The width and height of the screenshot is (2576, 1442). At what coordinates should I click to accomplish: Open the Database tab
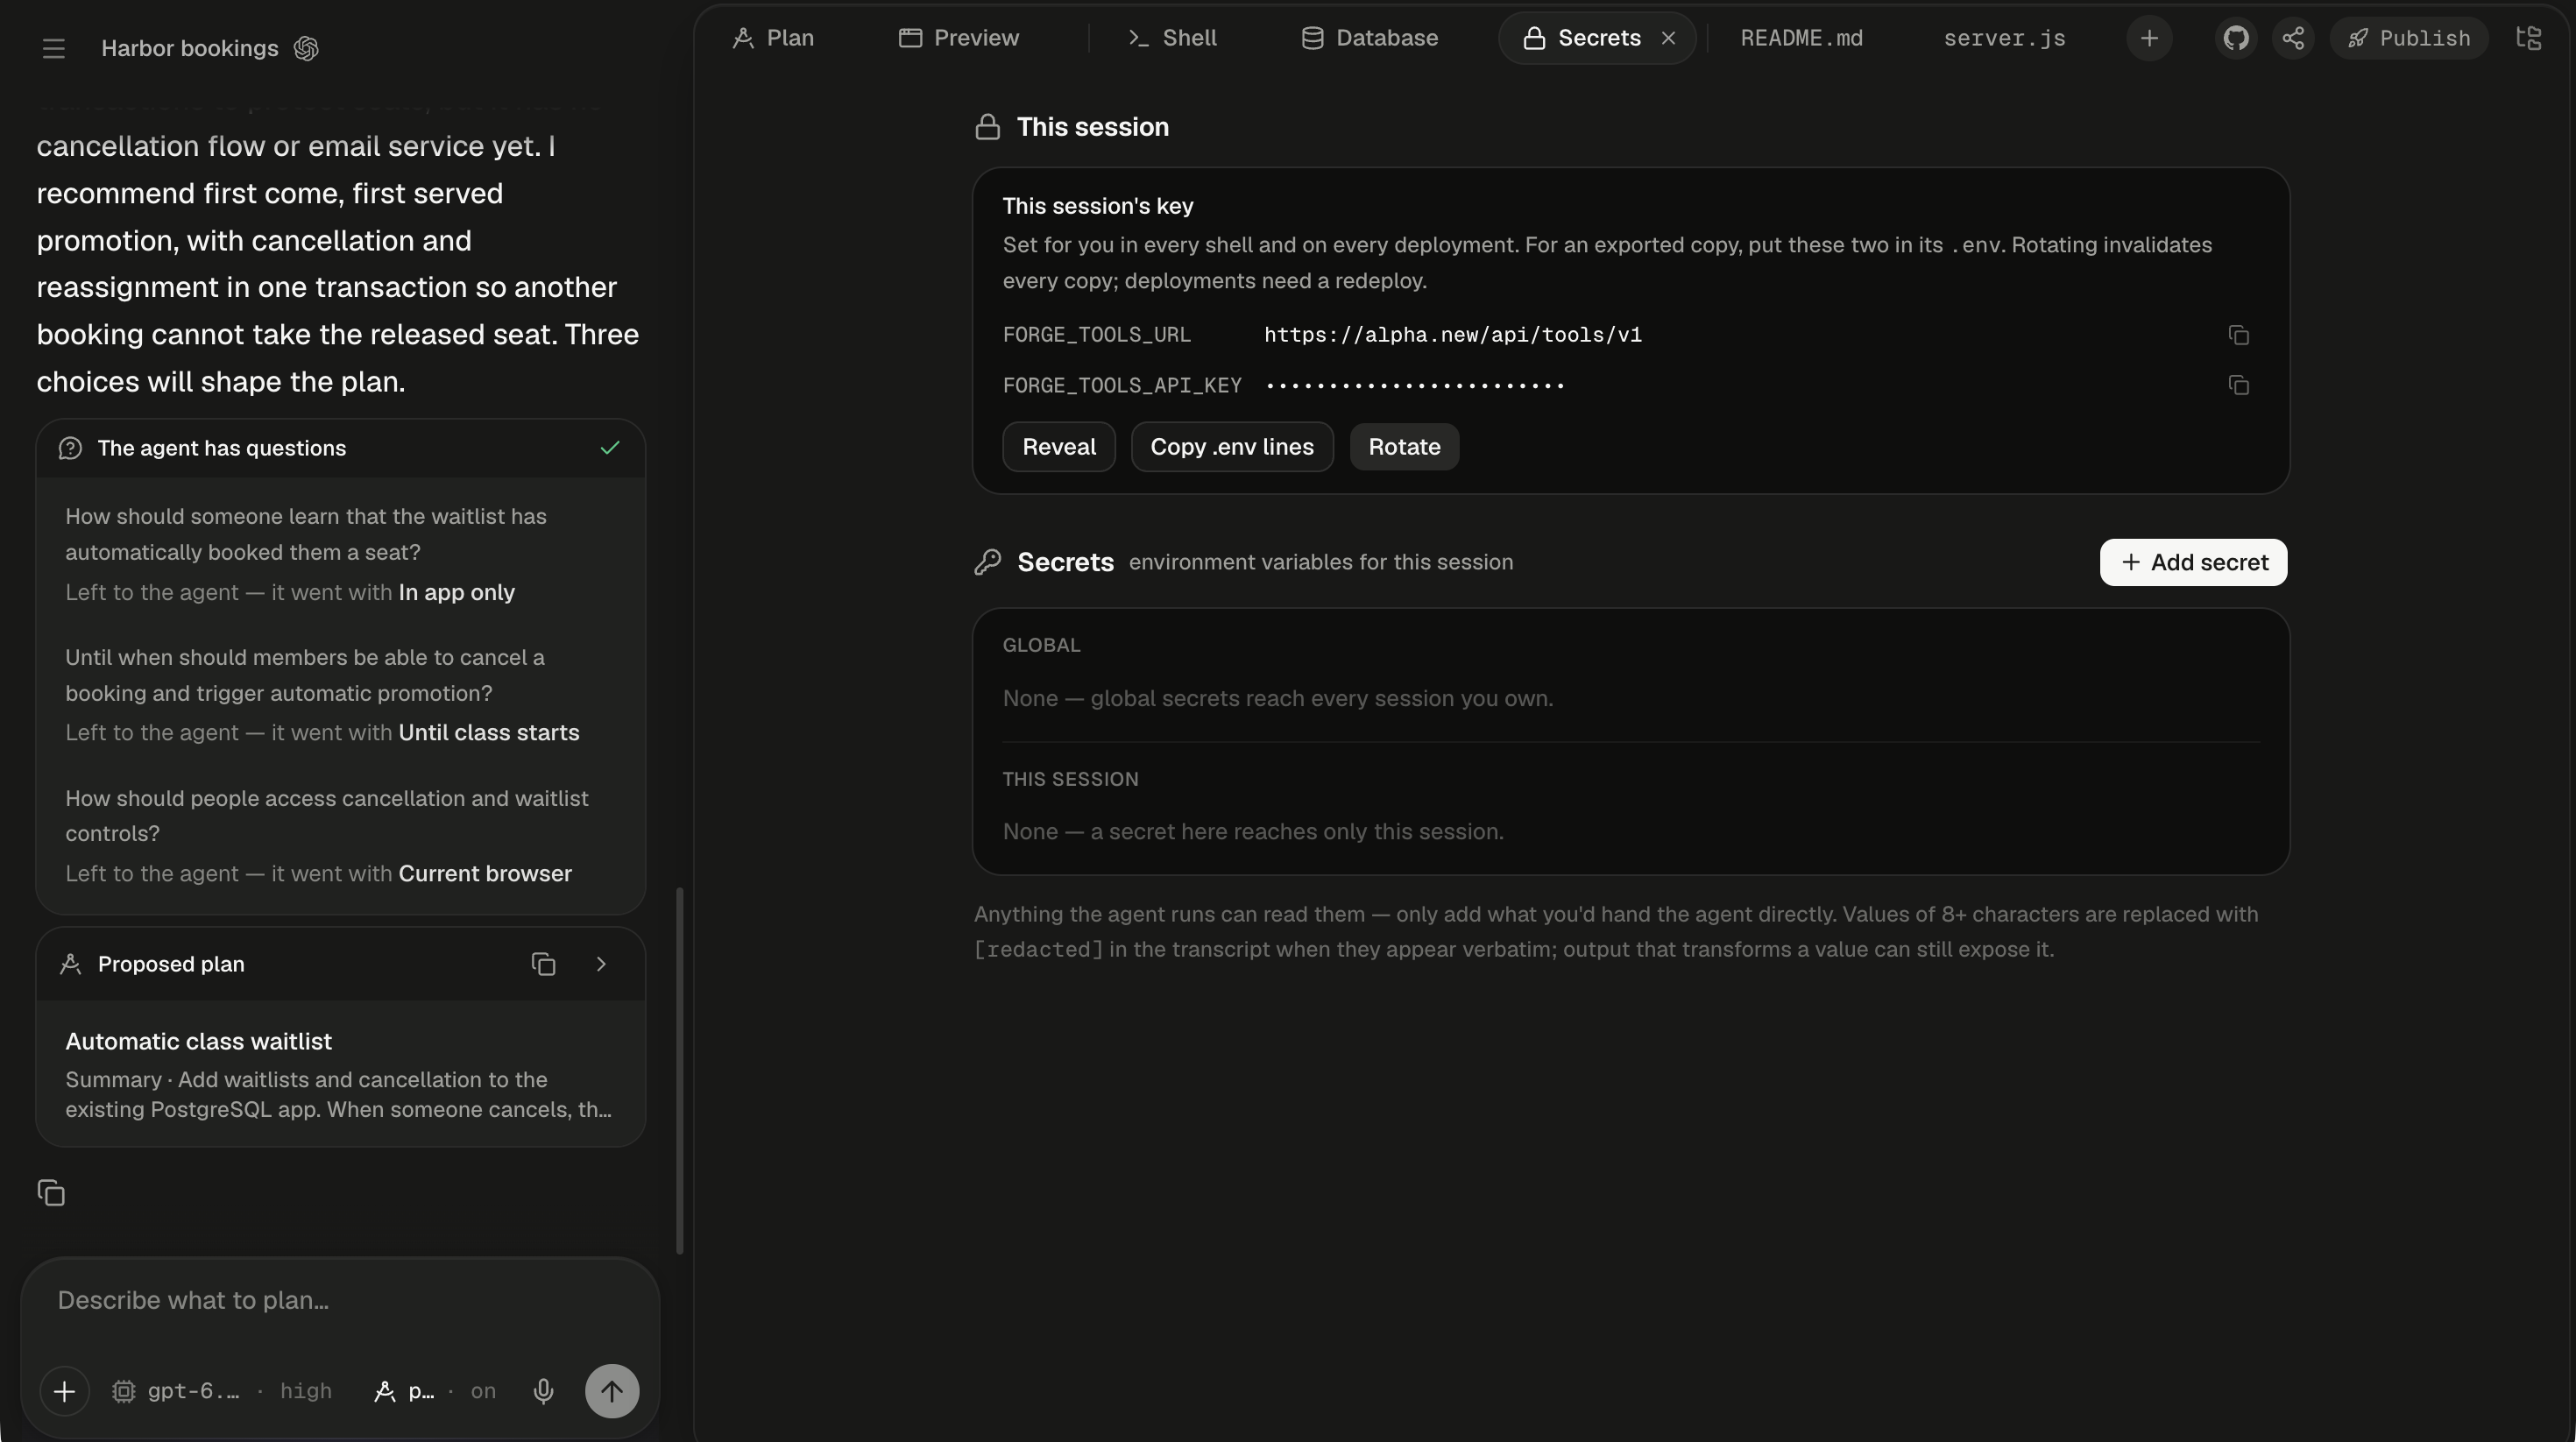tap(1369, 38)
